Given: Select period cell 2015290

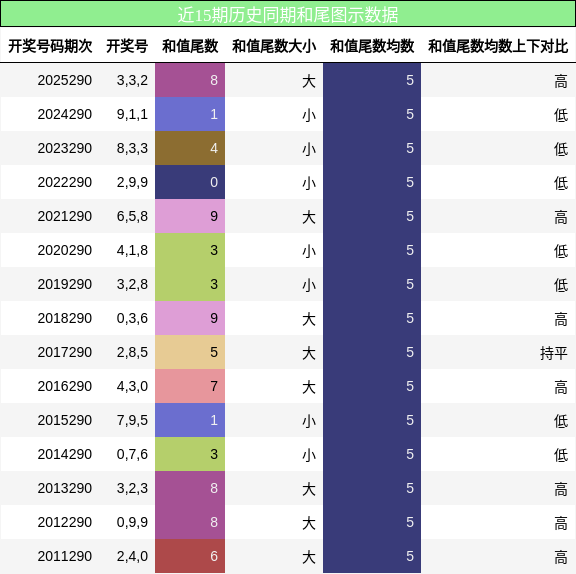Looking at the screenshot, I should 65,420.
